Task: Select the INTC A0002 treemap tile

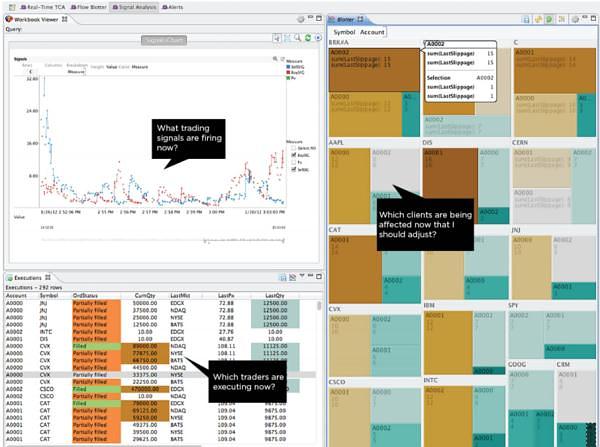Action: (448, 416)
